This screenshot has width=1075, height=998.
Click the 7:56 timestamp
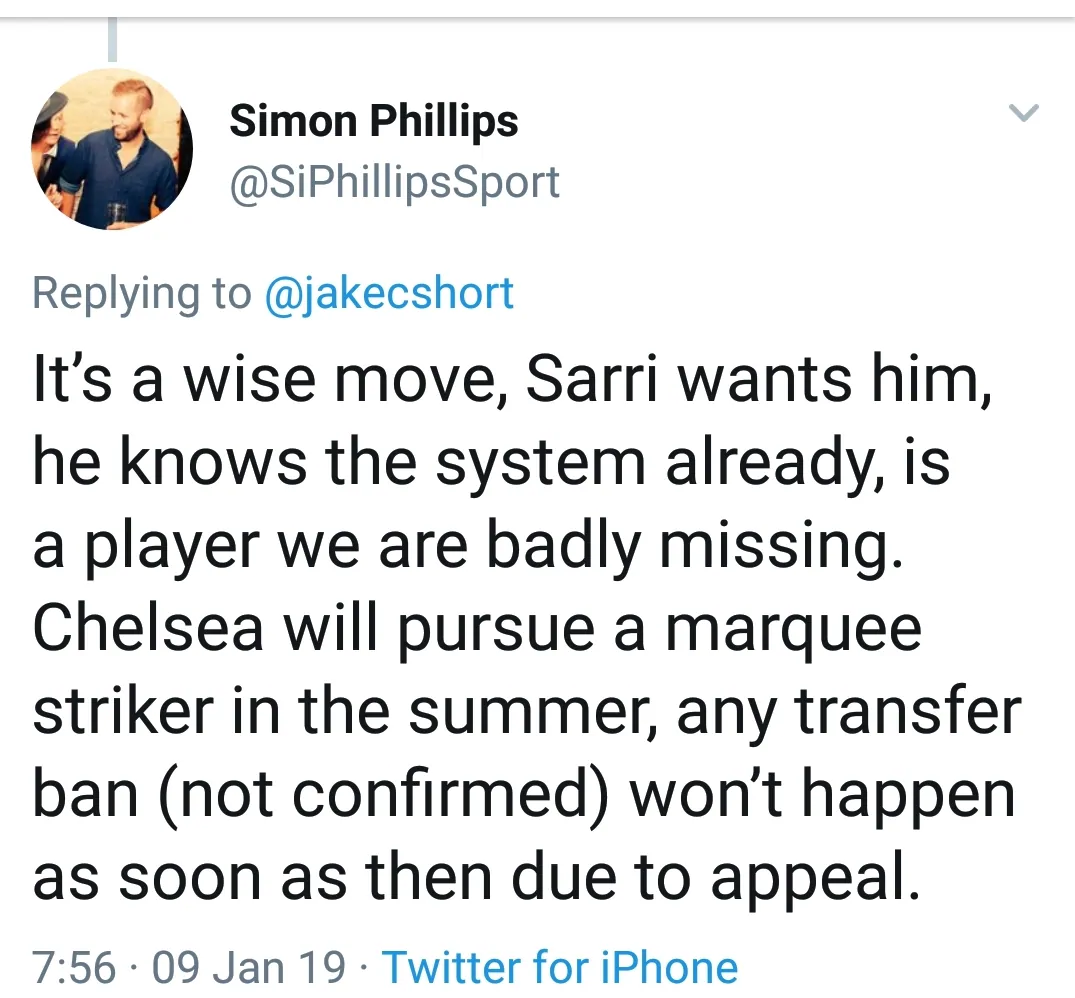[x=74, y=966]
